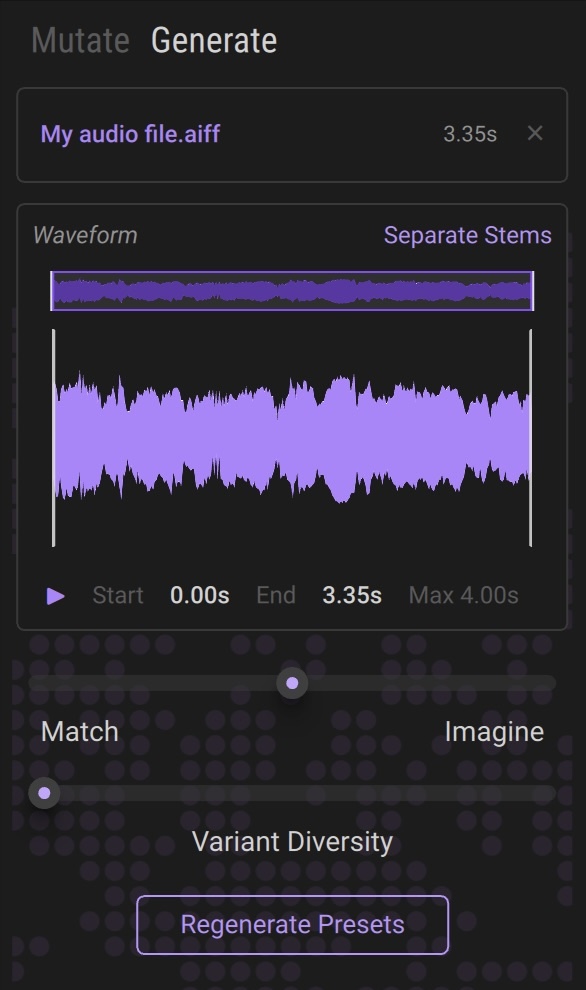586x990 pixels.
Task: Click the far right of Variant Diversity track
Action: 549,793
